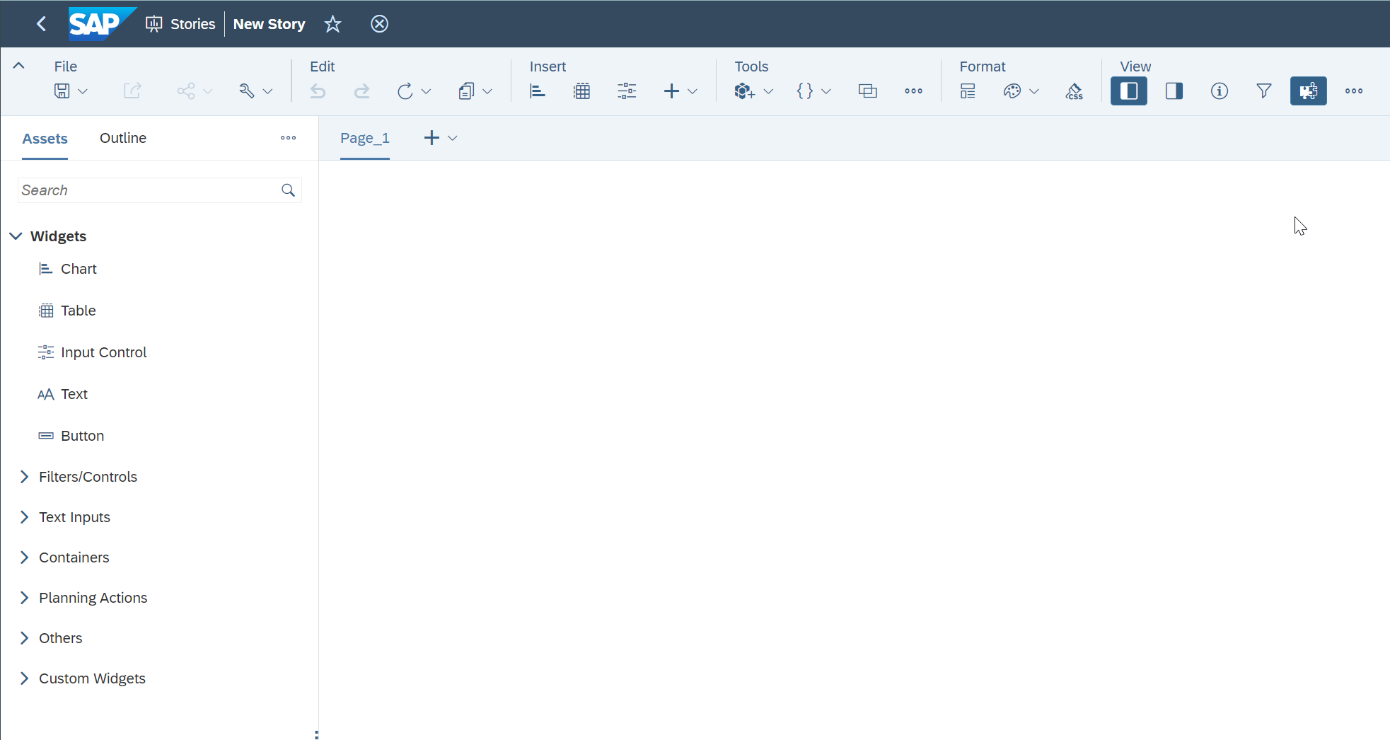This screenshot has height=740, width=1390.
Task: Select the Page_1 tab
Action: (365, 138)
